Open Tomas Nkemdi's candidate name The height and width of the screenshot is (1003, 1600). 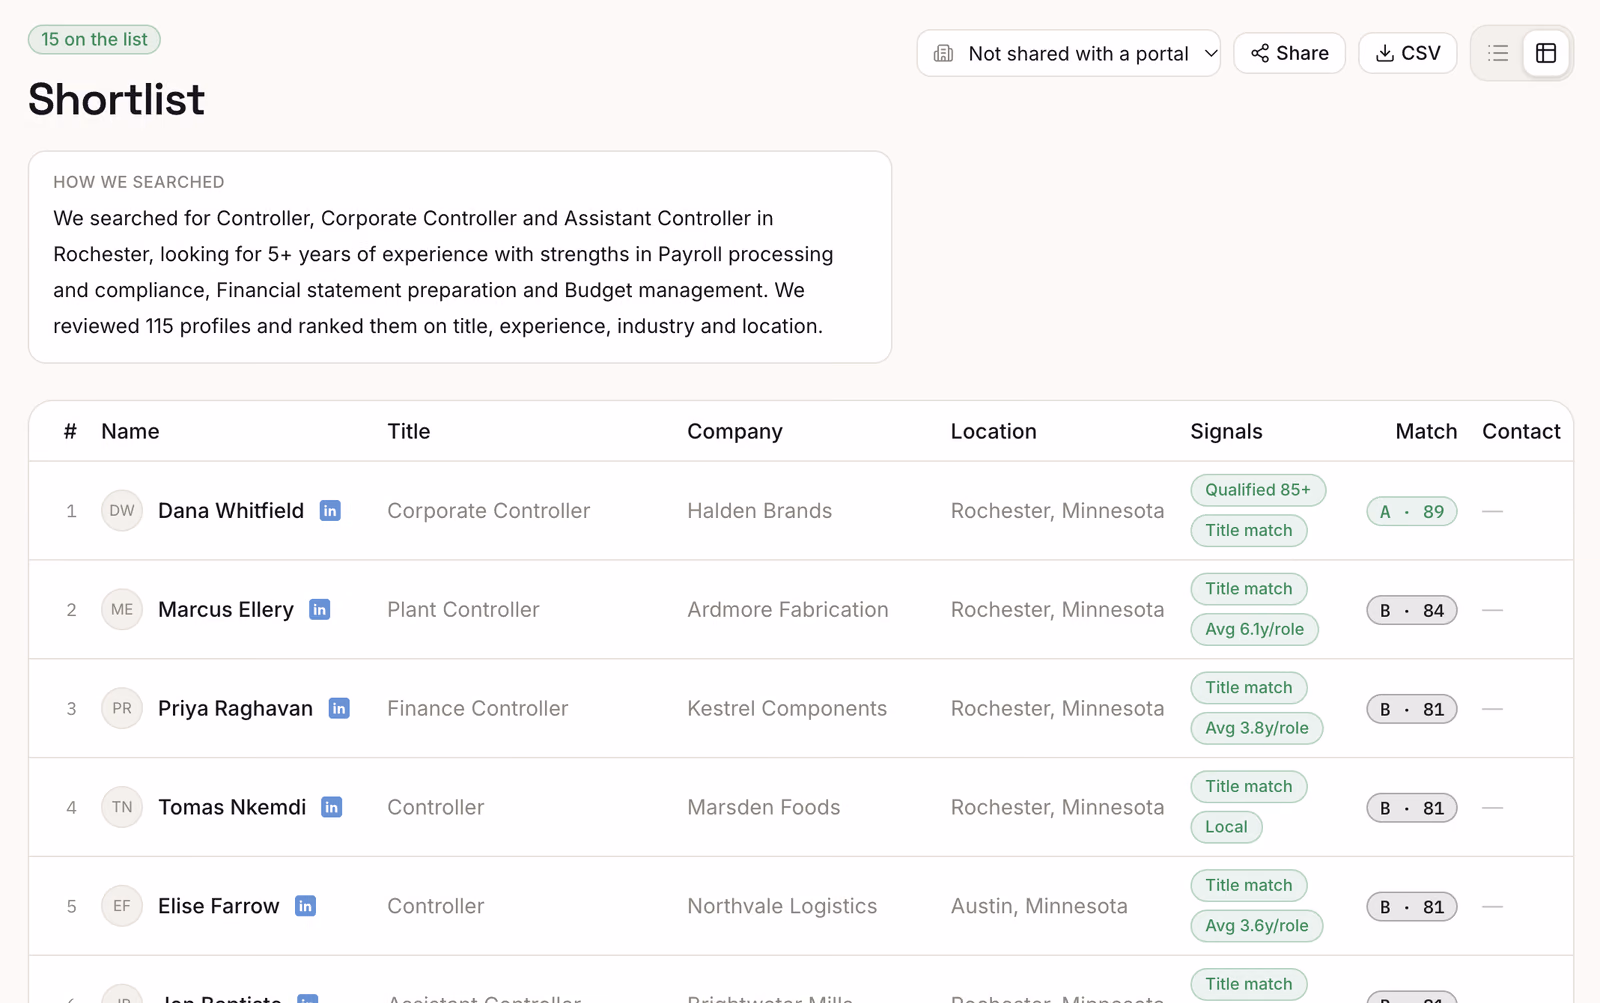point(232,807)
